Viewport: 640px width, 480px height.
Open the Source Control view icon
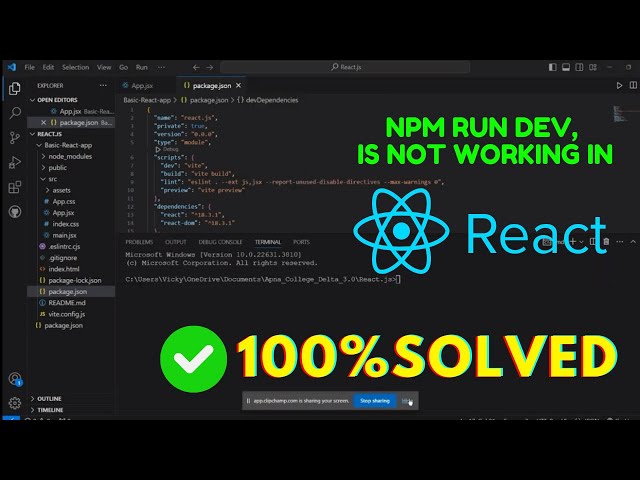click(x=15, y=138)
